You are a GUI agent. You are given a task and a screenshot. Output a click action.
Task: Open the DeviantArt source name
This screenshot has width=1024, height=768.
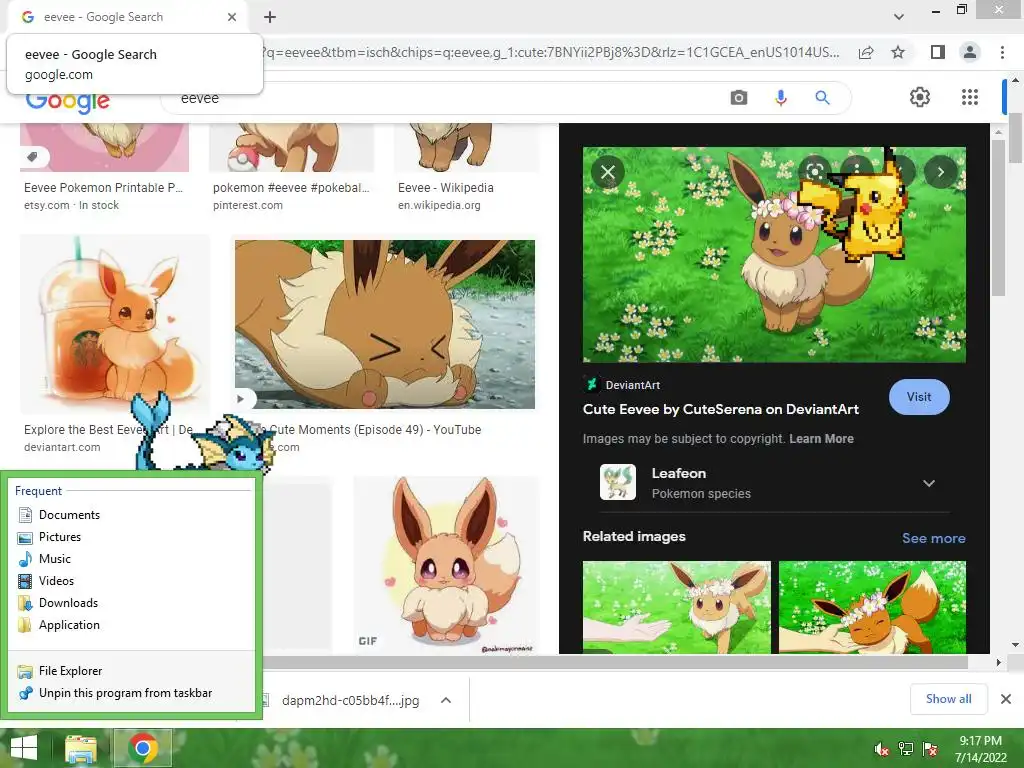(632, 385)
